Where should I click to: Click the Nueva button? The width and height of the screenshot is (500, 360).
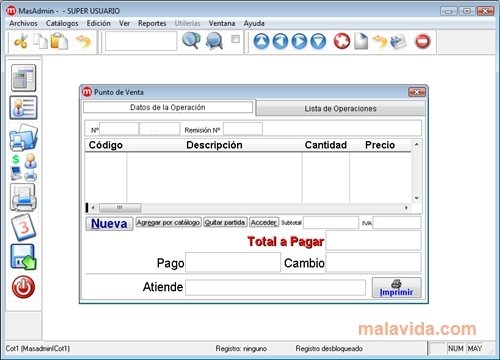coord(109,223)
